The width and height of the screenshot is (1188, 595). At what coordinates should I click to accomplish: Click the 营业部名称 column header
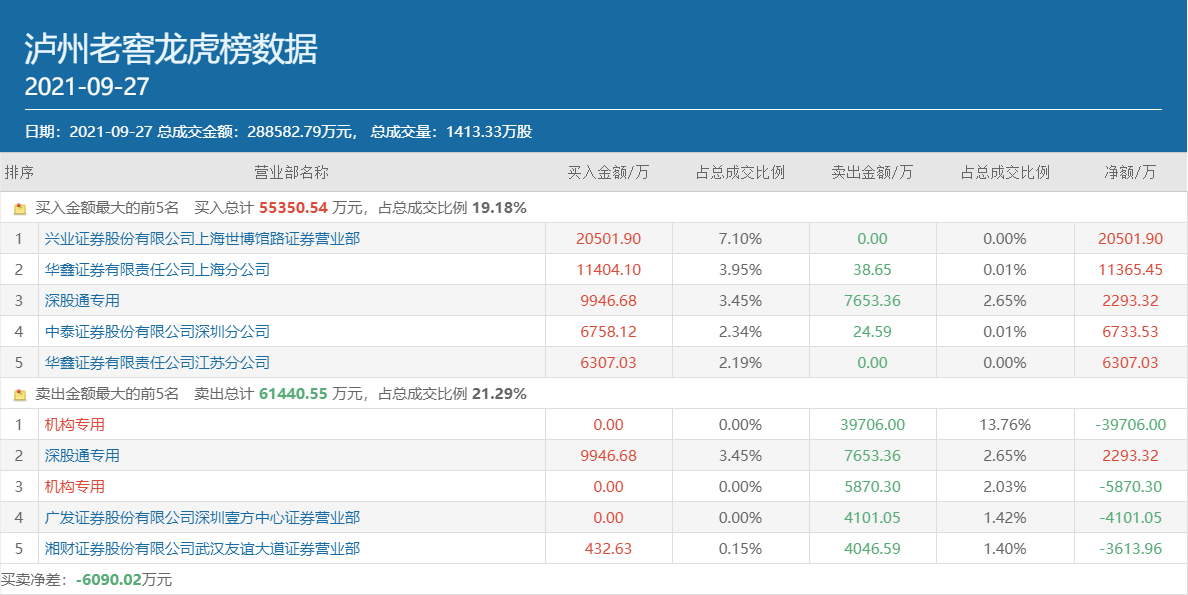291,172
